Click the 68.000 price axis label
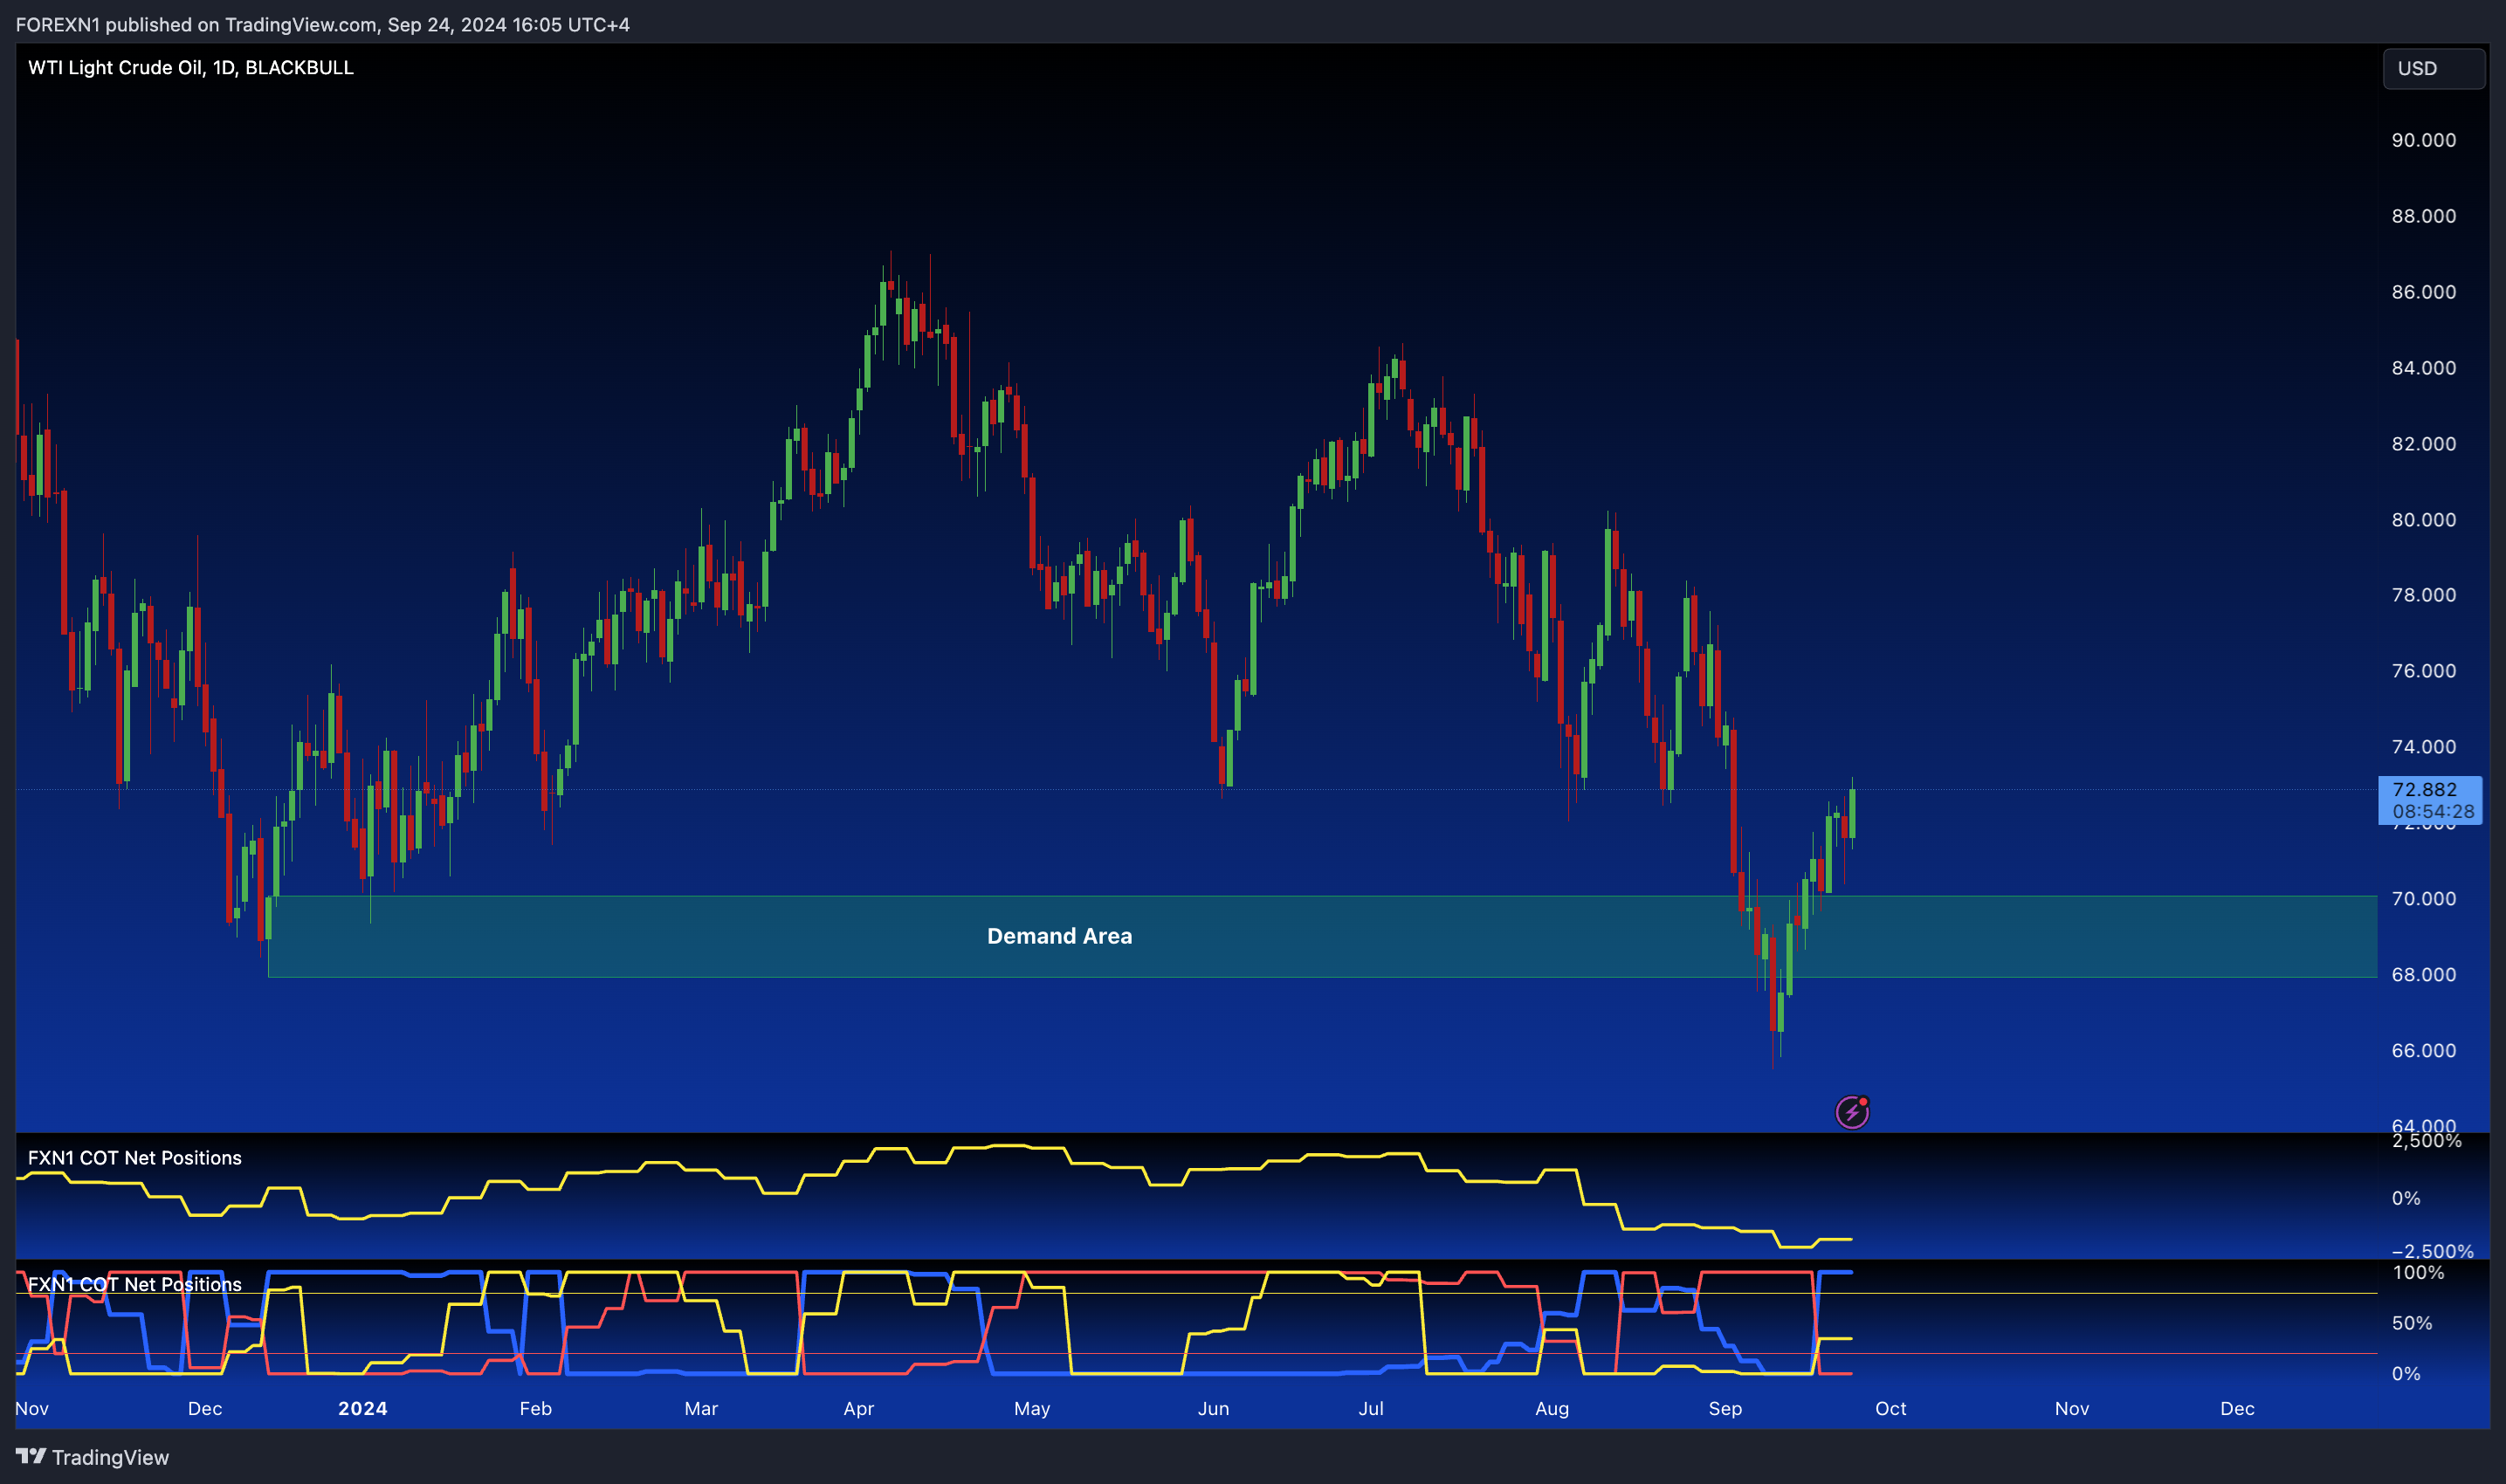Screen dimensions: 2506x1484 (2423, 975)
